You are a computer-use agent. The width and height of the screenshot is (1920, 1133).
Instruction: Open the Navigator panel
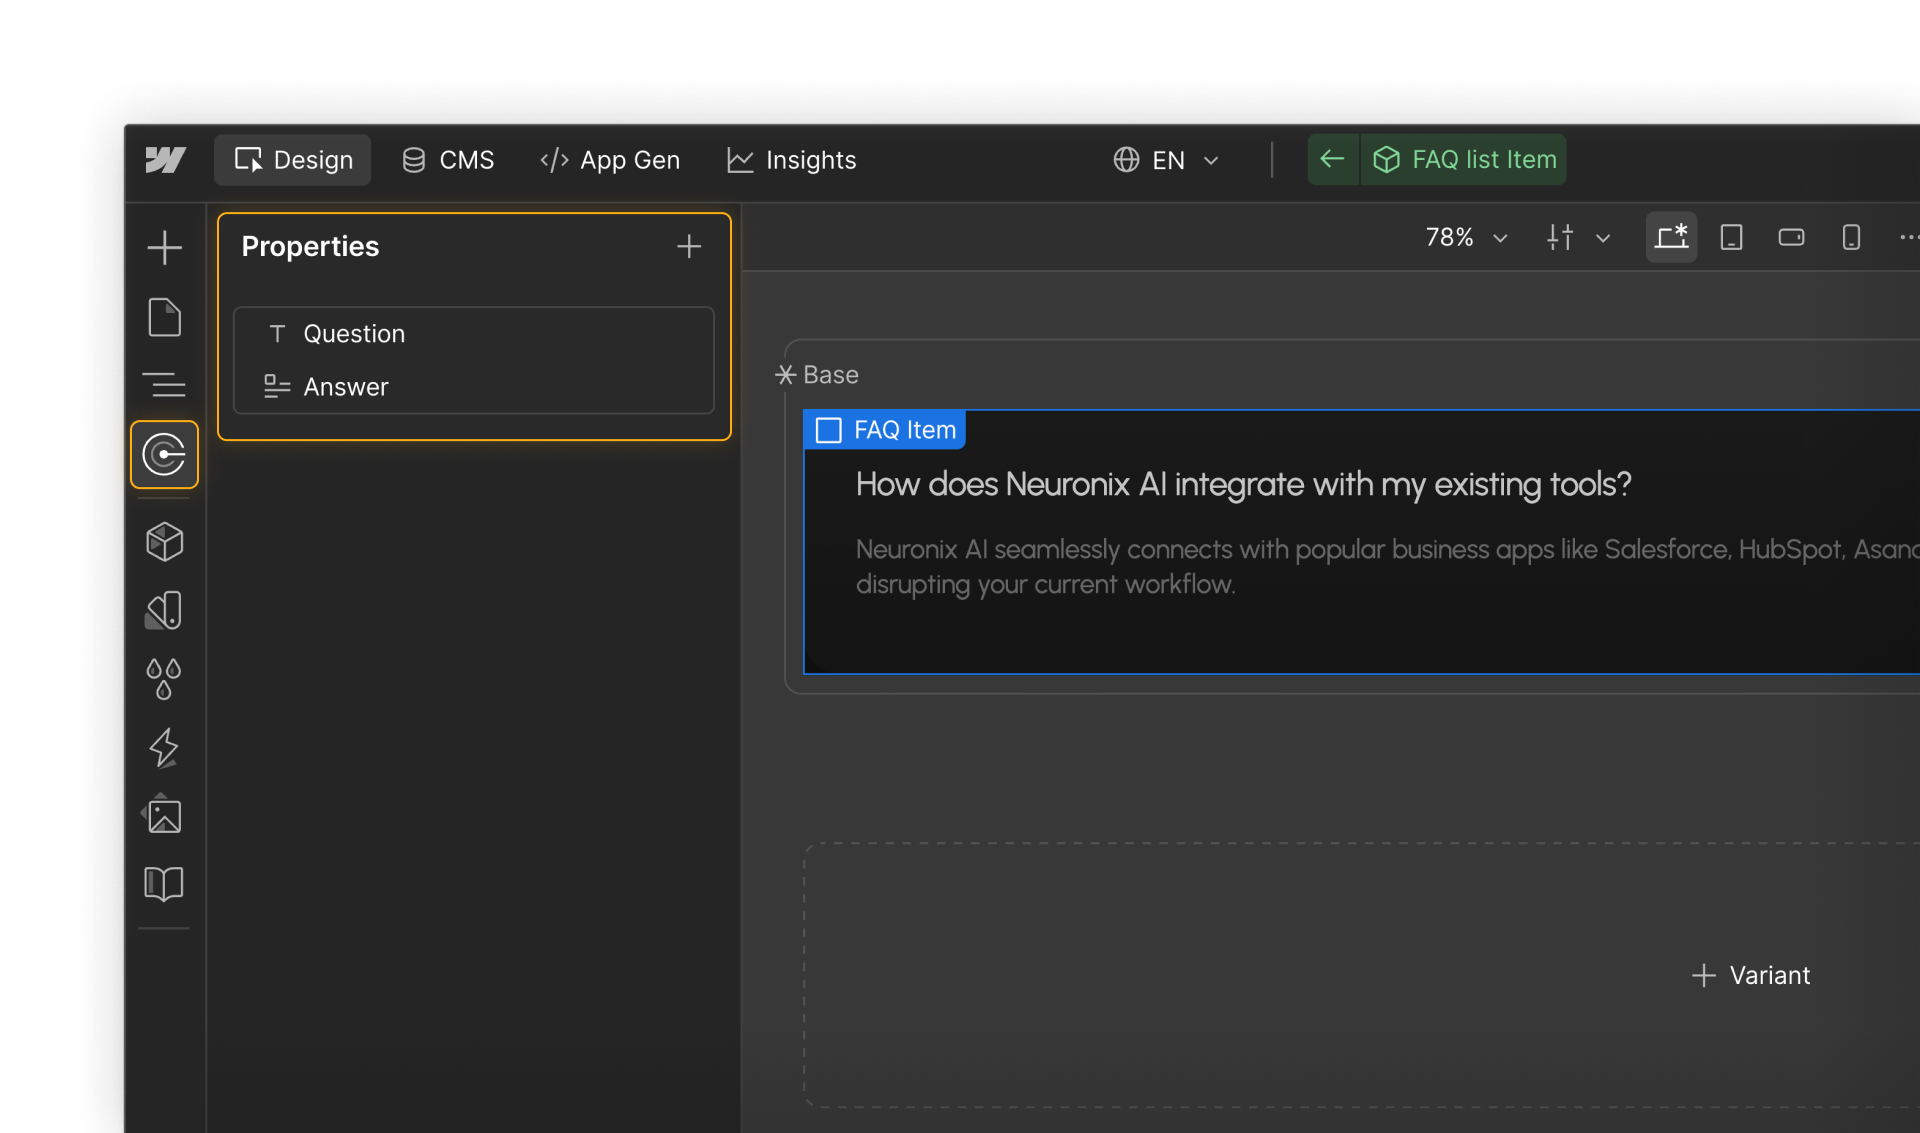164,385
